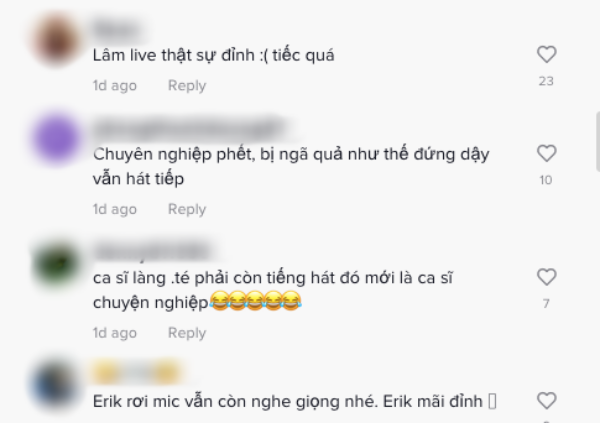Click the 10 likes count
The image size is (600, 423).
[546, 180]
